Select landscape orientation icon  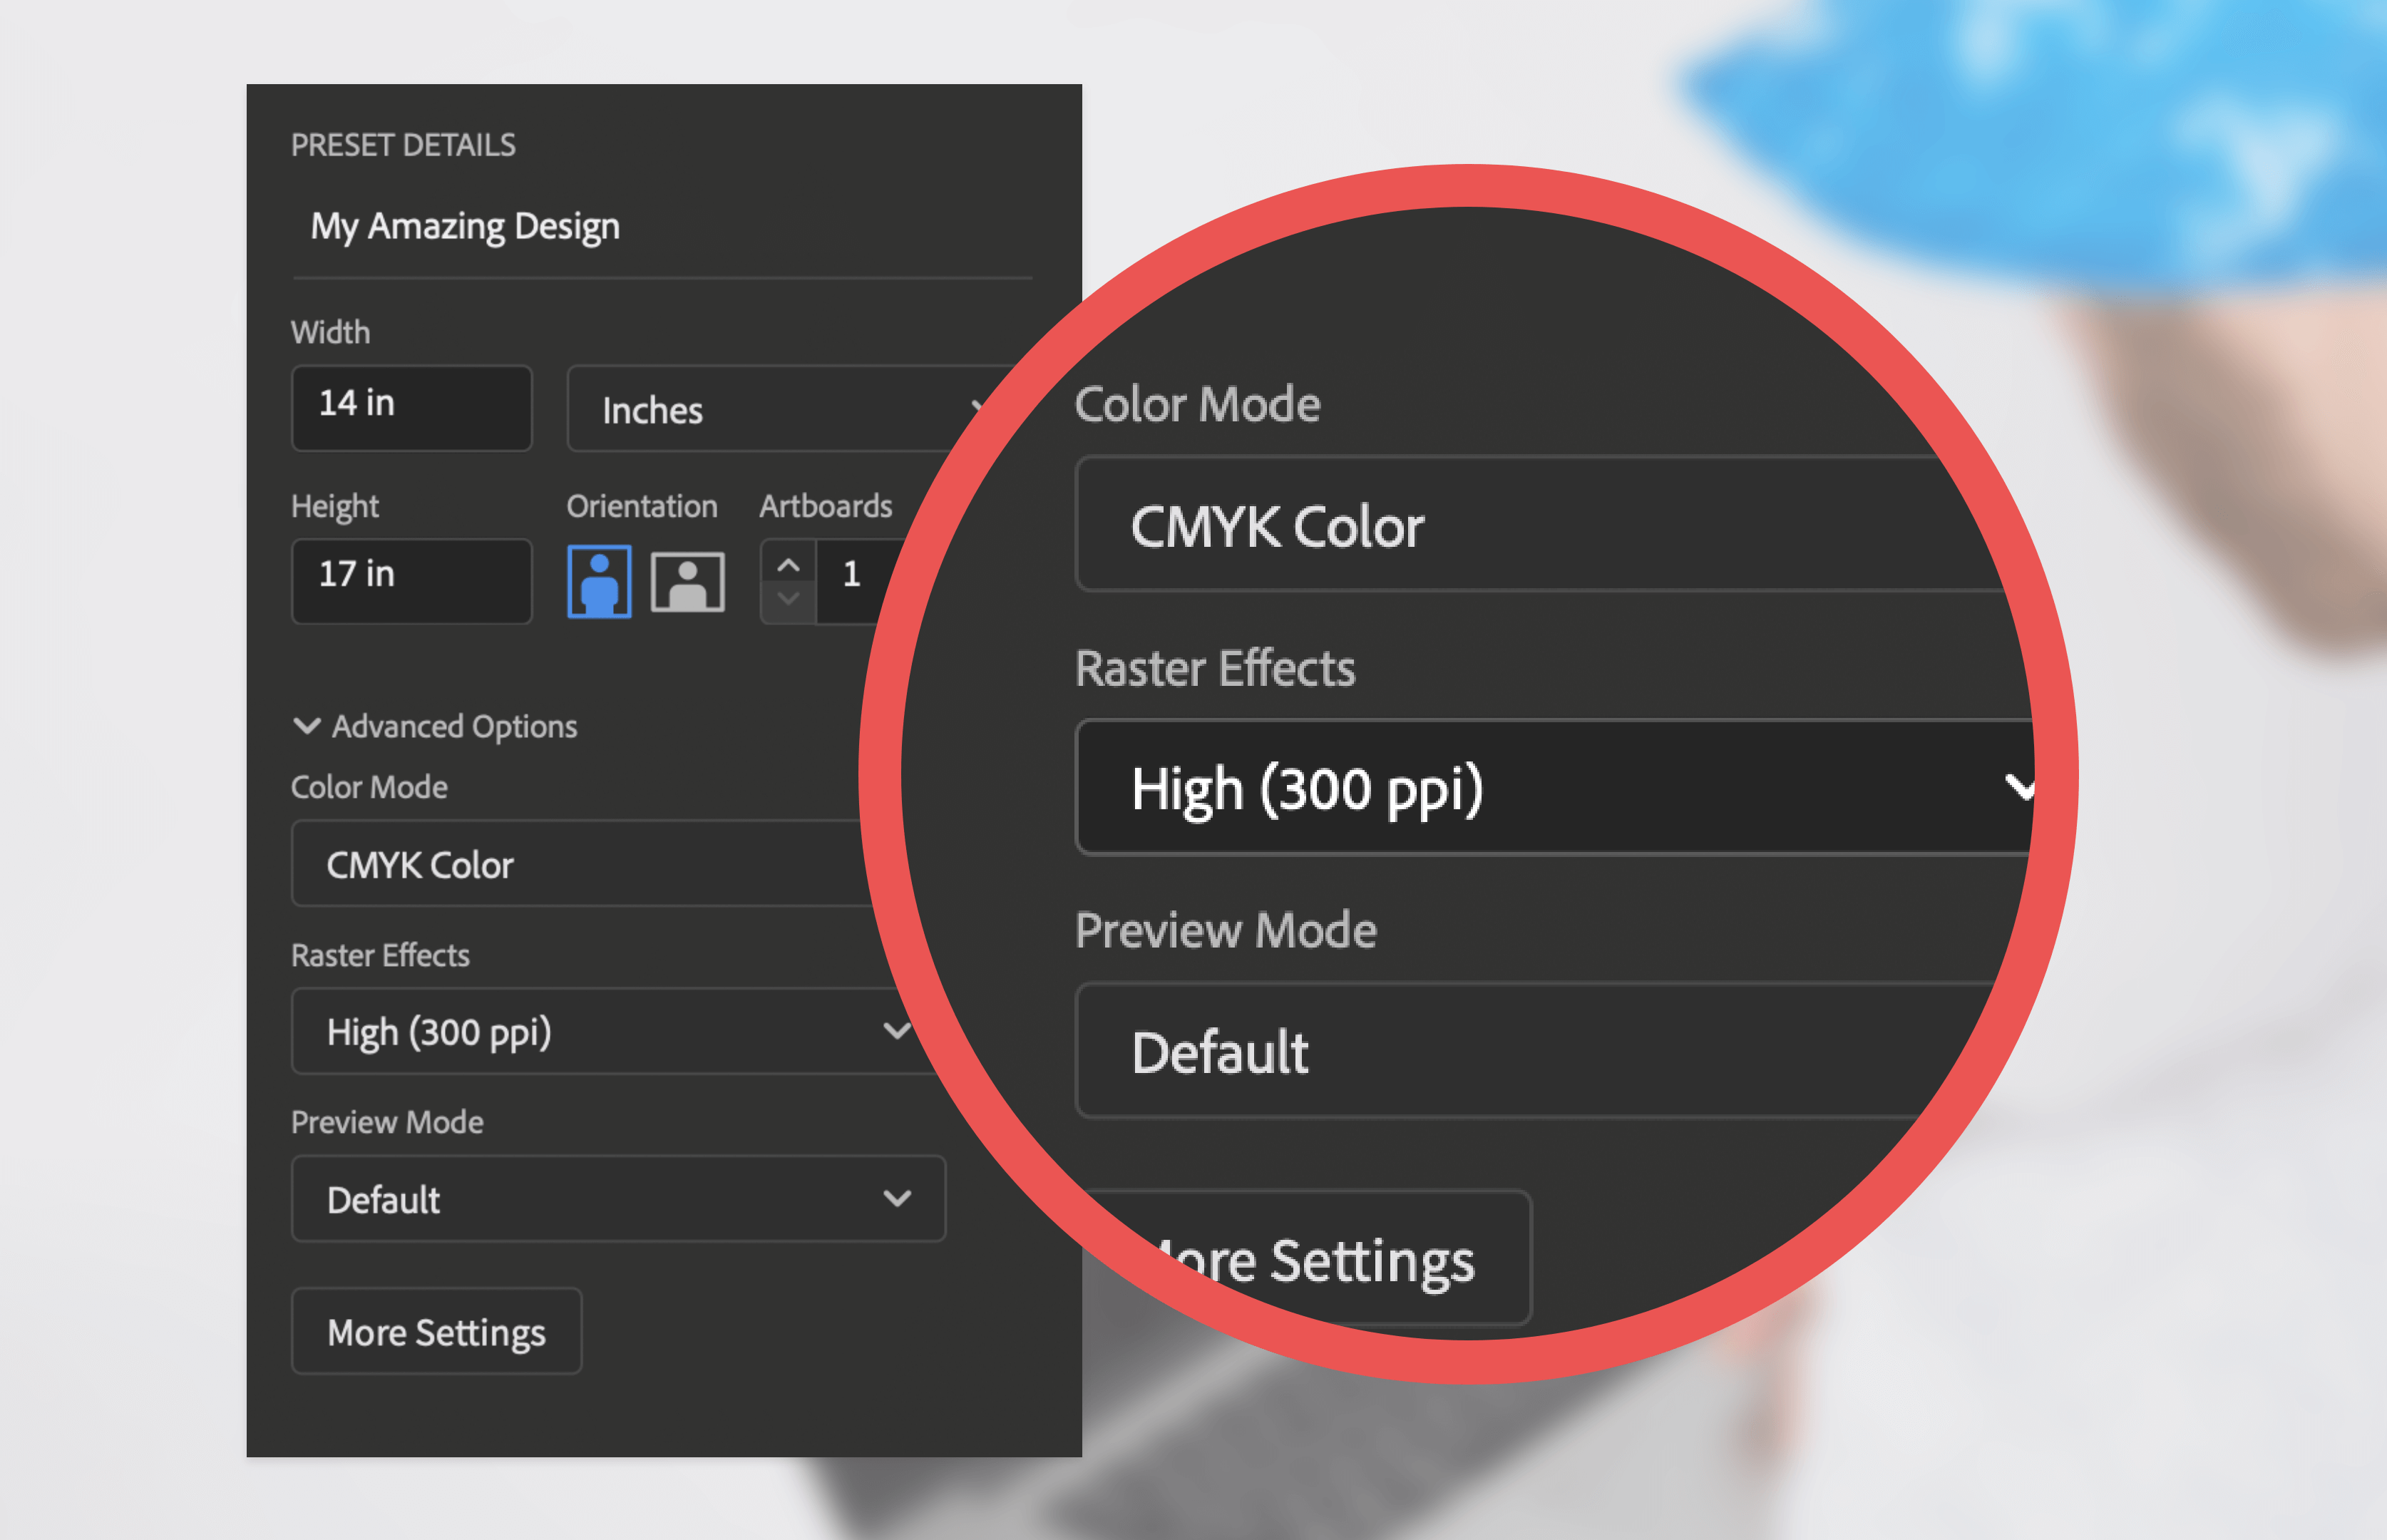tap(688, 581)
